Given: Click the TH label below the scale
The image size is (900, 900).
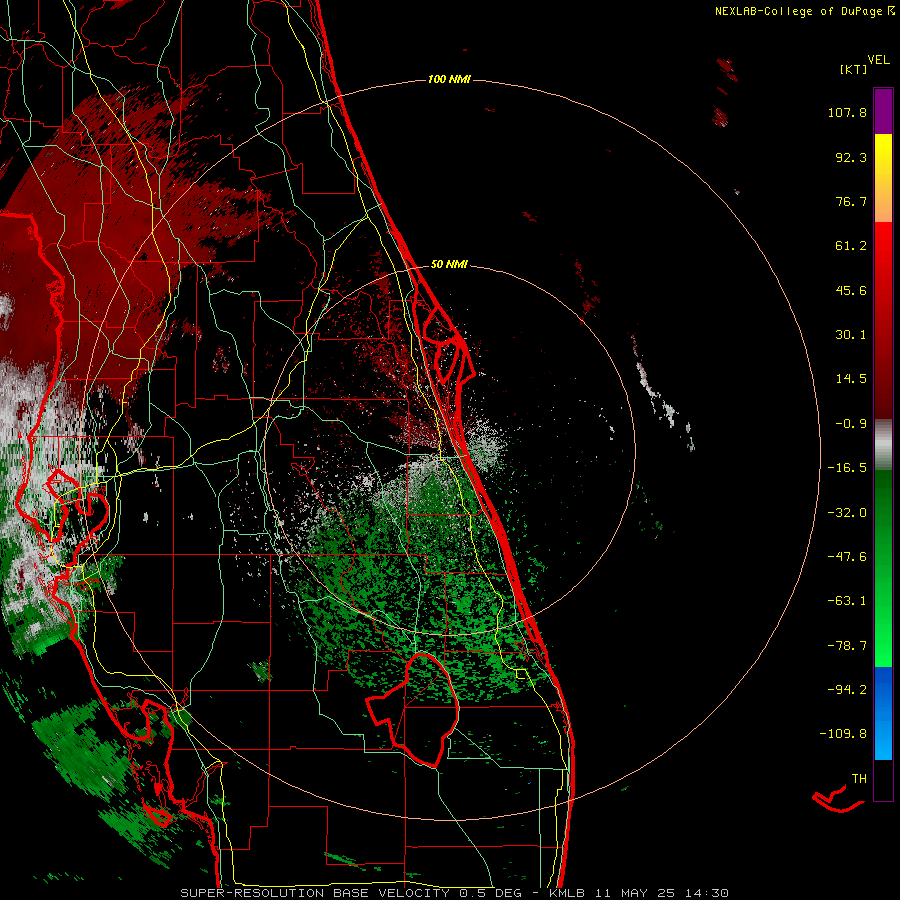Looking at the screenshot, I should [x=859, y=779].
